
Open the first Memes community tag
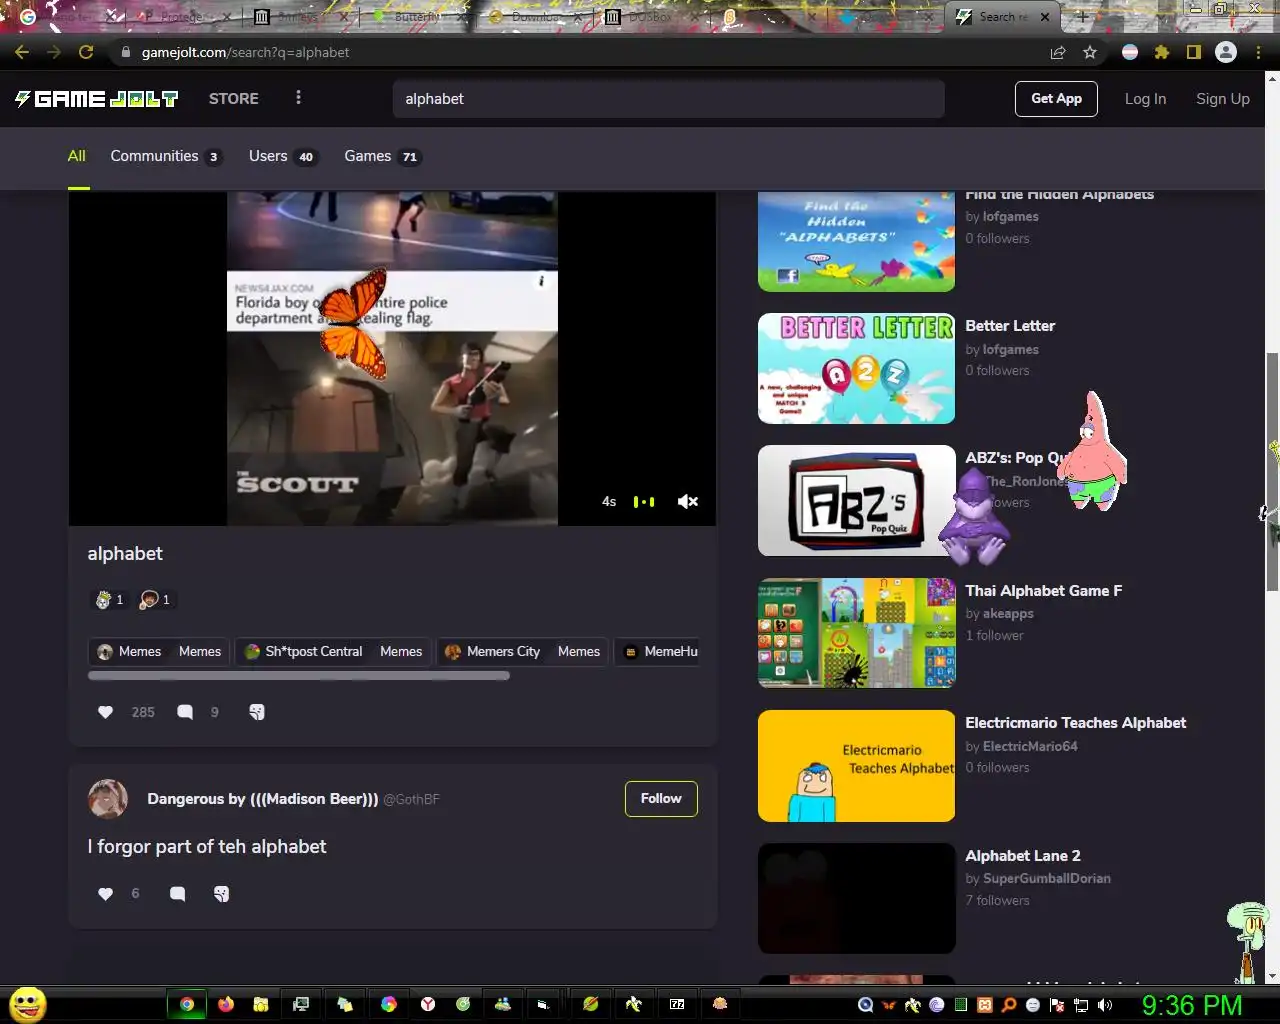point(159,651)
